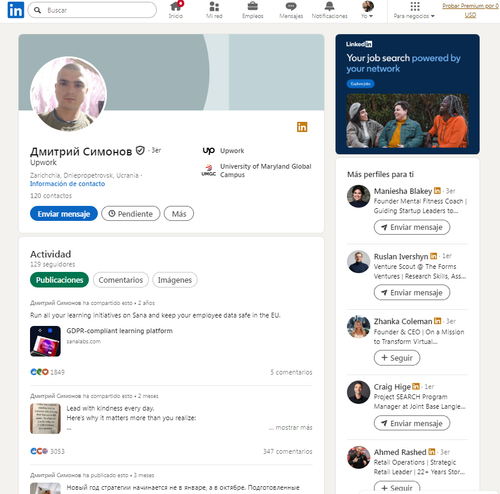Open Probar Premium link

(x=470, y=10)
